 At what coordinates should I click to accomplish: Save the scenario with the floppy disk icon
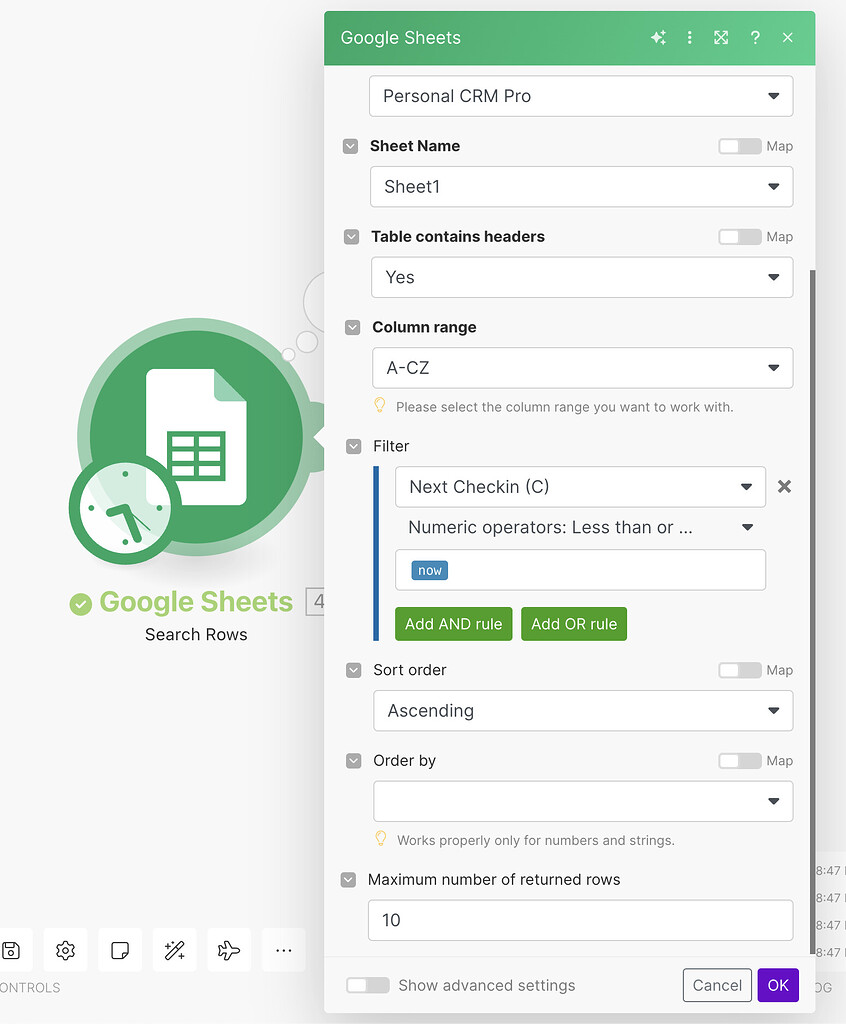point(13,950)
